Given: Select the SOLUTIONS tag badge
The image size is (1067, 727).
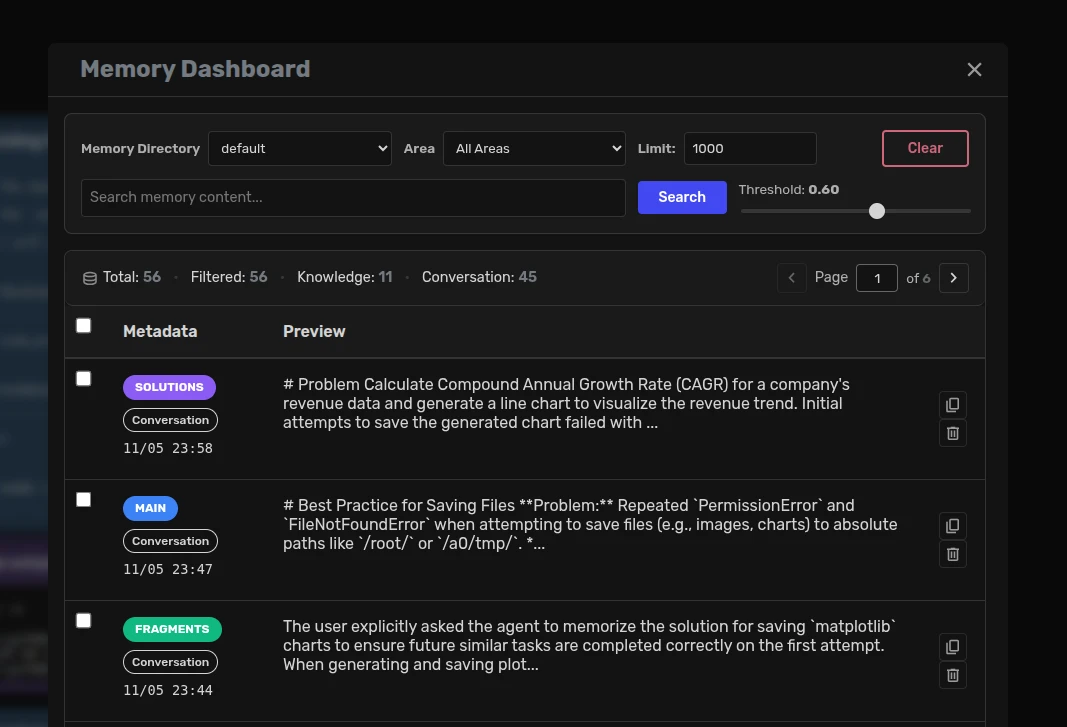Looking at the screenshot, I should (169, 387).
